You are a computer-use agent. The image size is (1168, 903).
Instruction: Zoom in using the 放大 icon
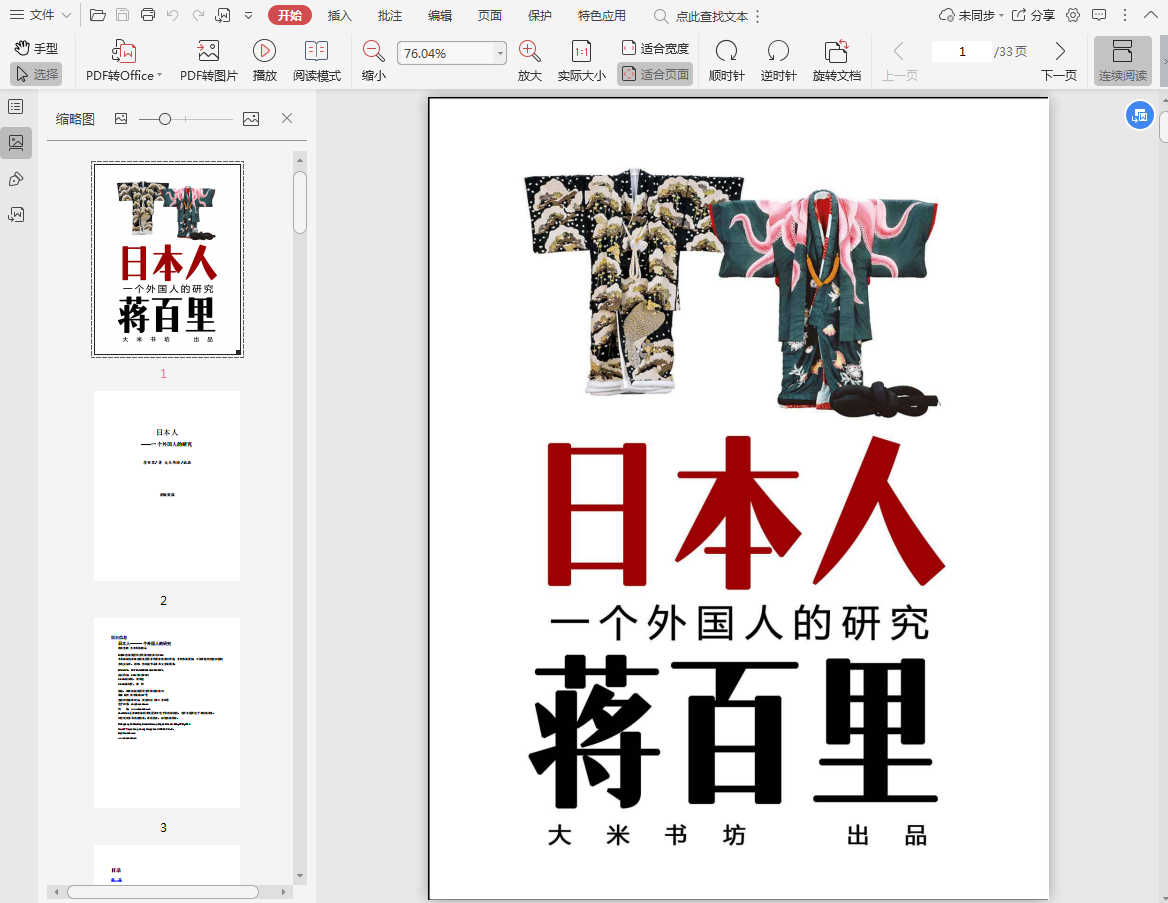[529, 52]
